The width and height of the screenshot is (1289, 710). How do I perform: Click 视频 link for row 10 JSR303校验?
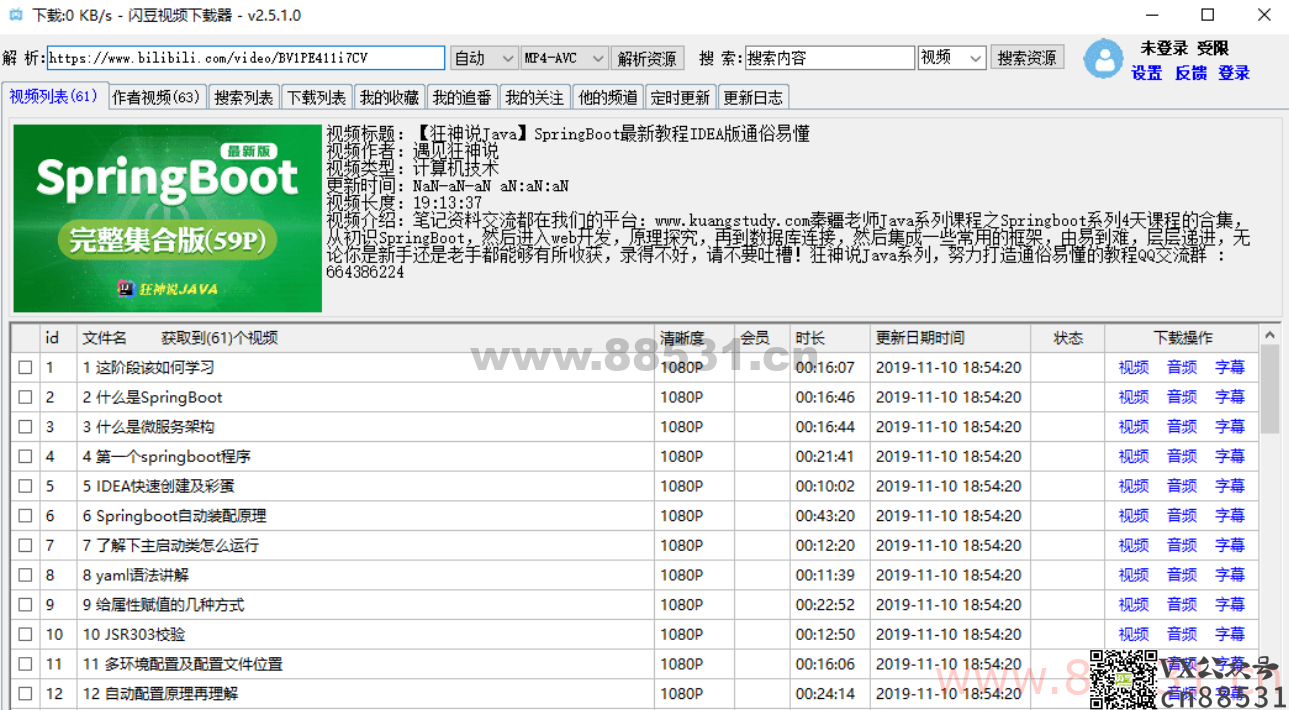[1134, 635]
